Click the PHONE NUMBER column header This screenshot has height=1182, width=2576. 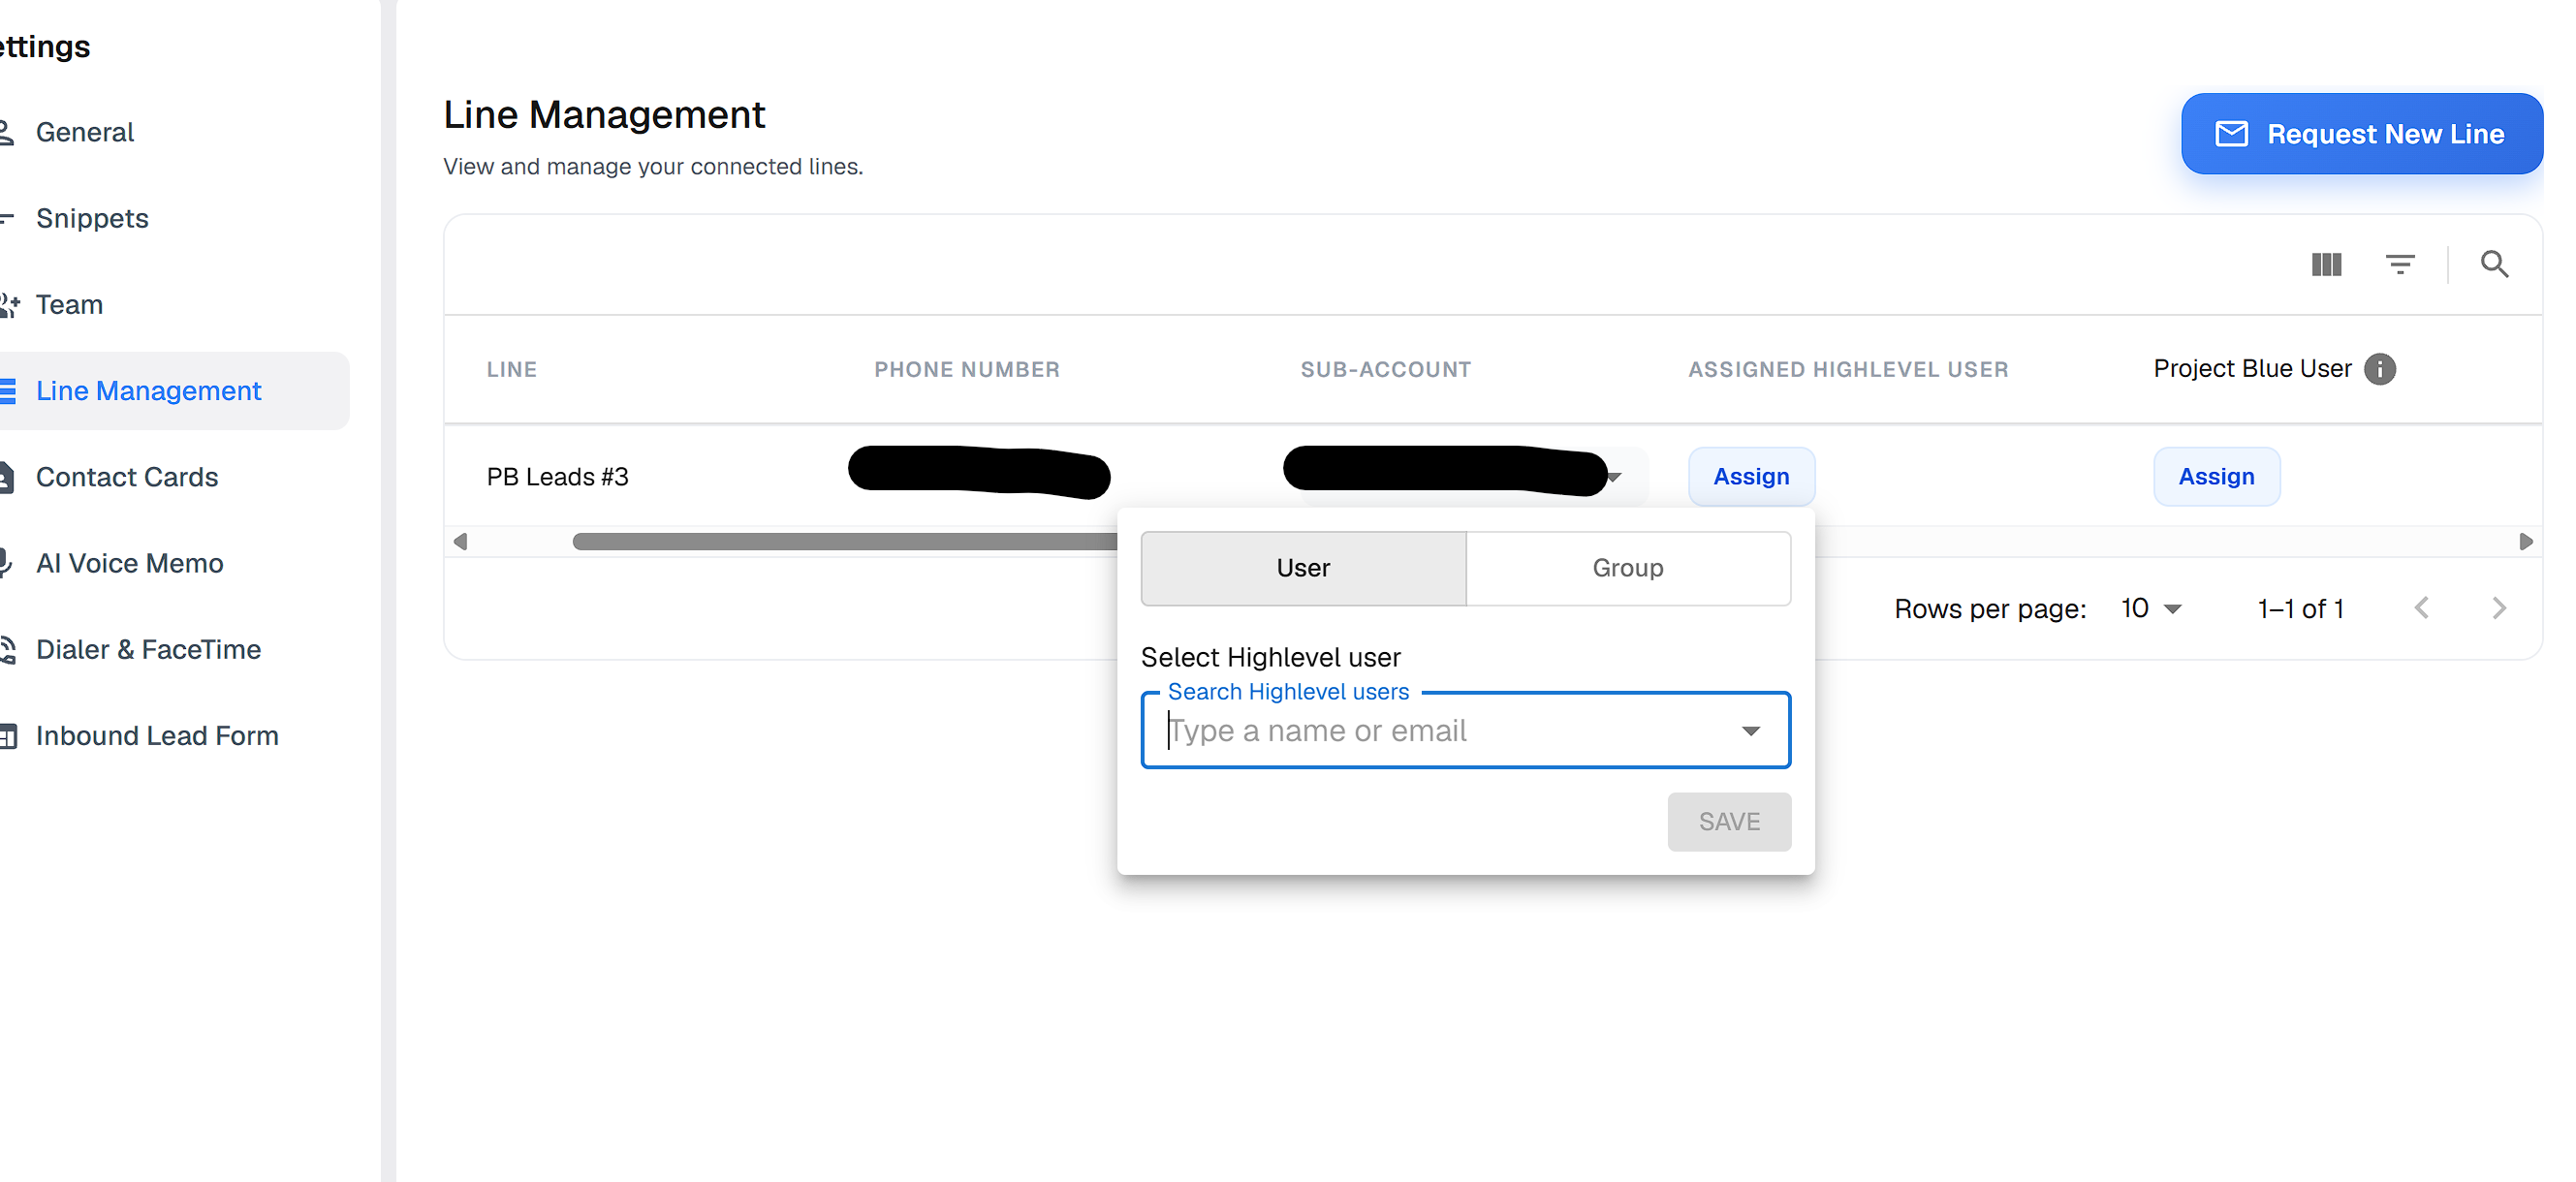coord(967,369)
